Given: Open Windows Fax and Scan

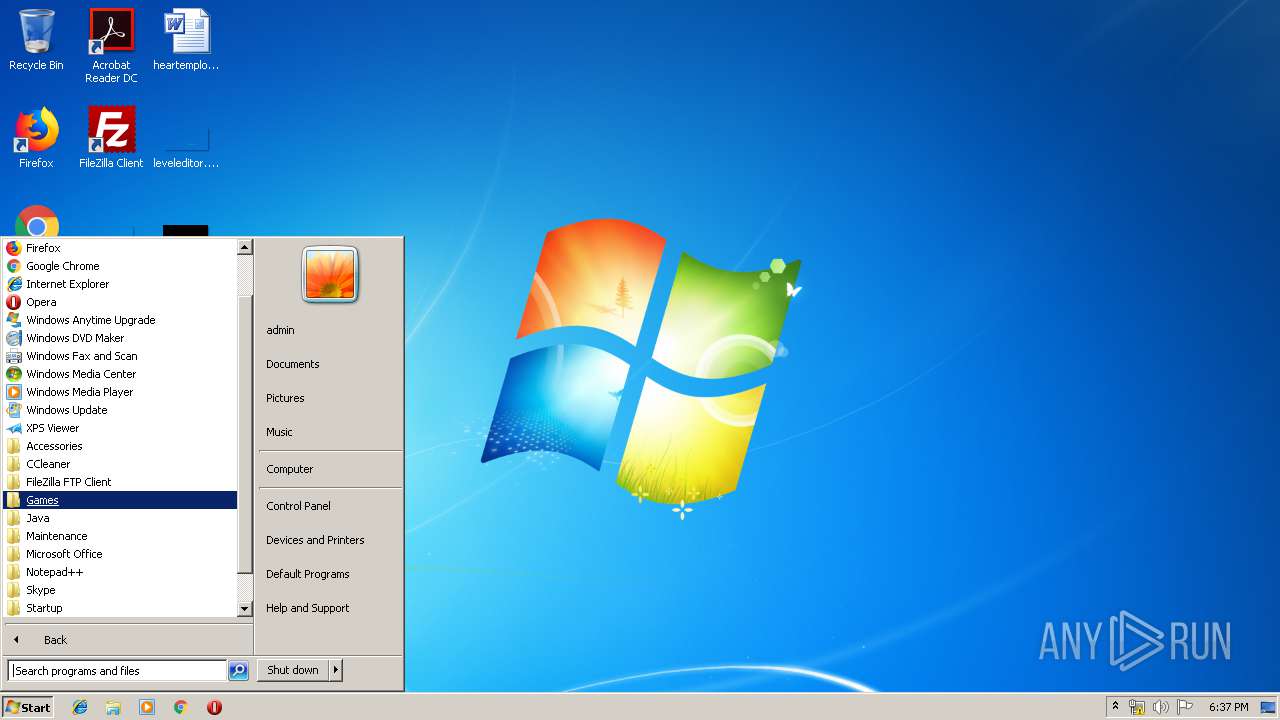Looking at the screenshot, I should click(120, 356).
